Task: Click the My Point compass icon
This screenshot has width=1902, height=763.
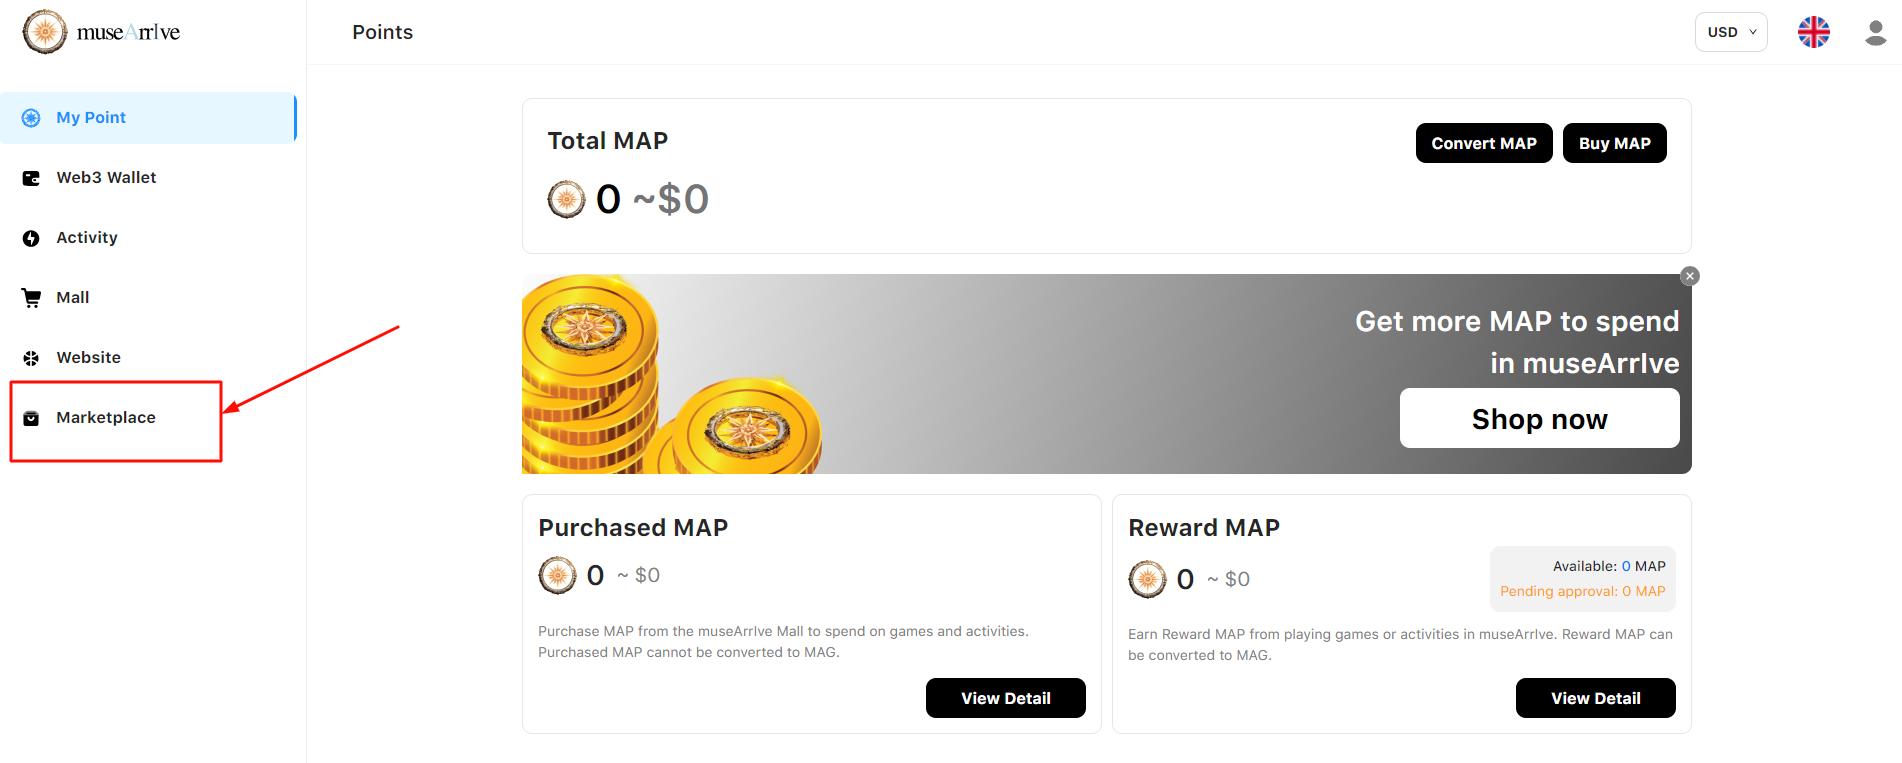Action: point(31,118)
